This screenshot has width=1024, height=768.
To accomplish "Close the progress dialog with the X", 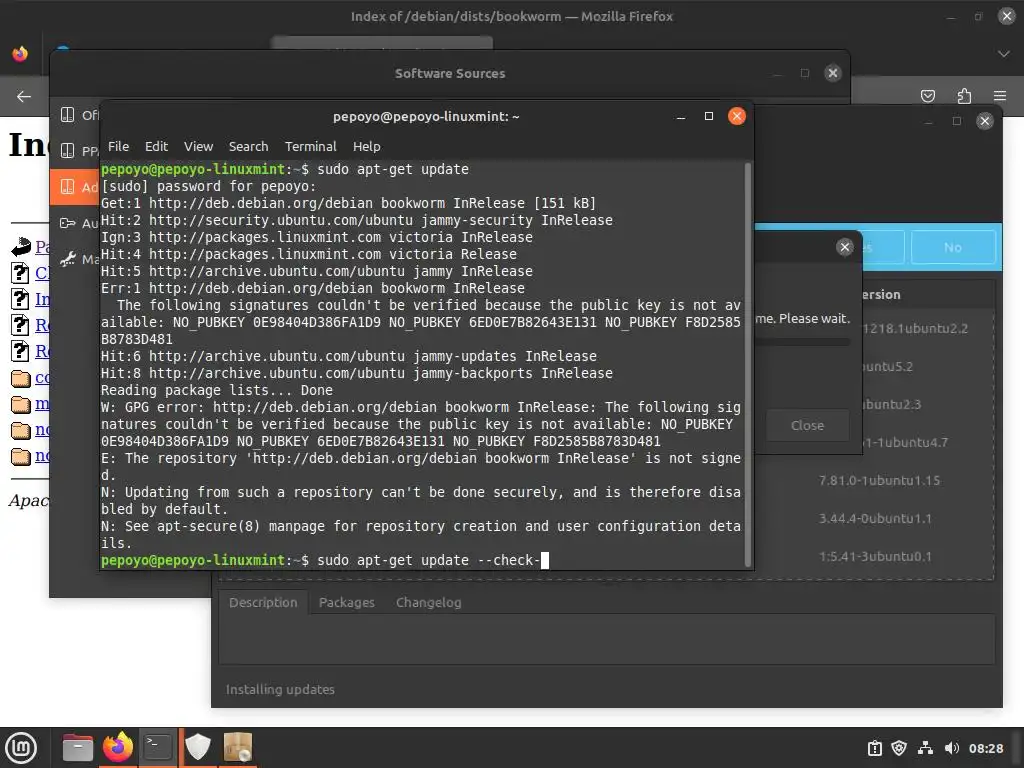I will (844, 247).
